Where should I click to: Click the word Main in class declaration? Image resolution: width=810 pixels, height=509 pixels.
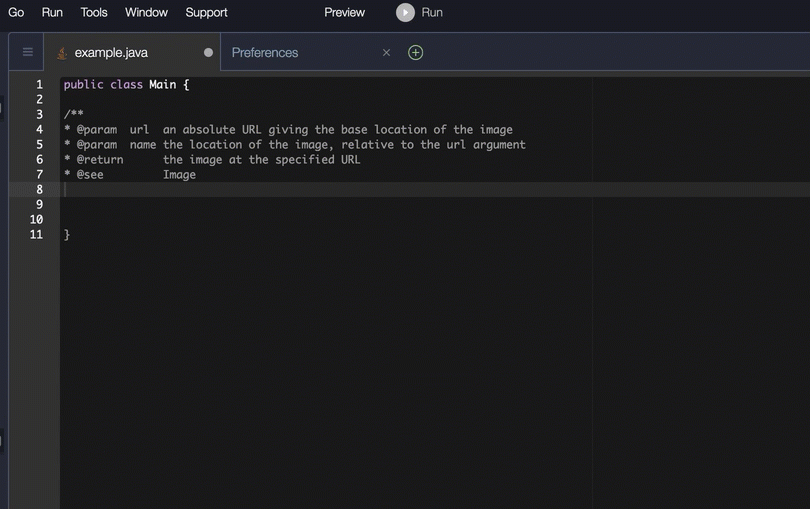point(163,85)
